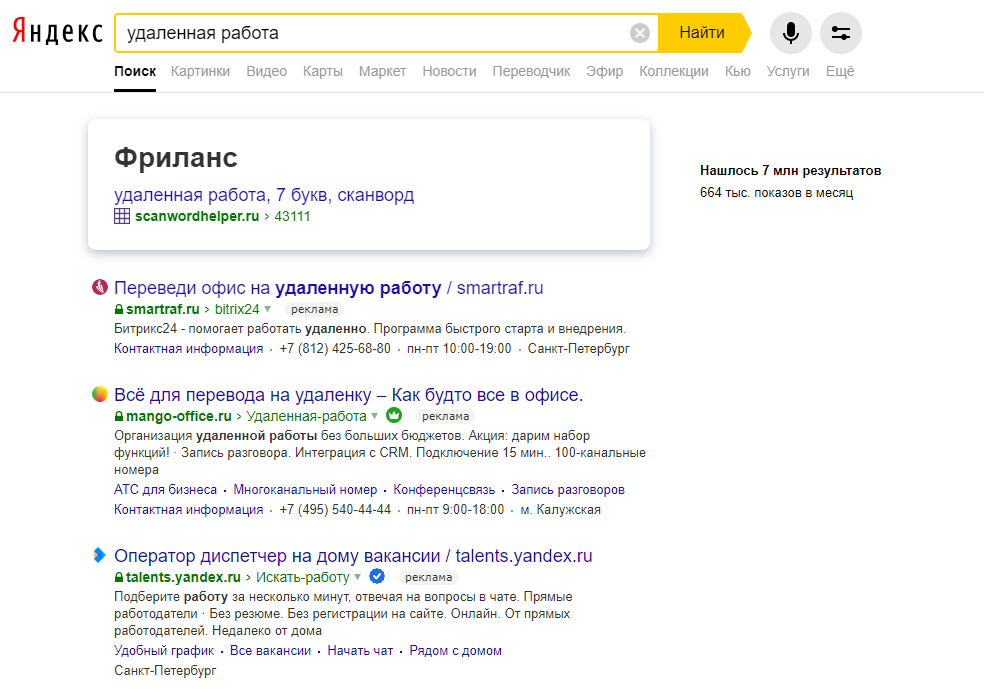Screen dimensions: 984x689
Task: Click the blue verified checkmark on the talents.yandex.ru result
Action: (377, 576)
